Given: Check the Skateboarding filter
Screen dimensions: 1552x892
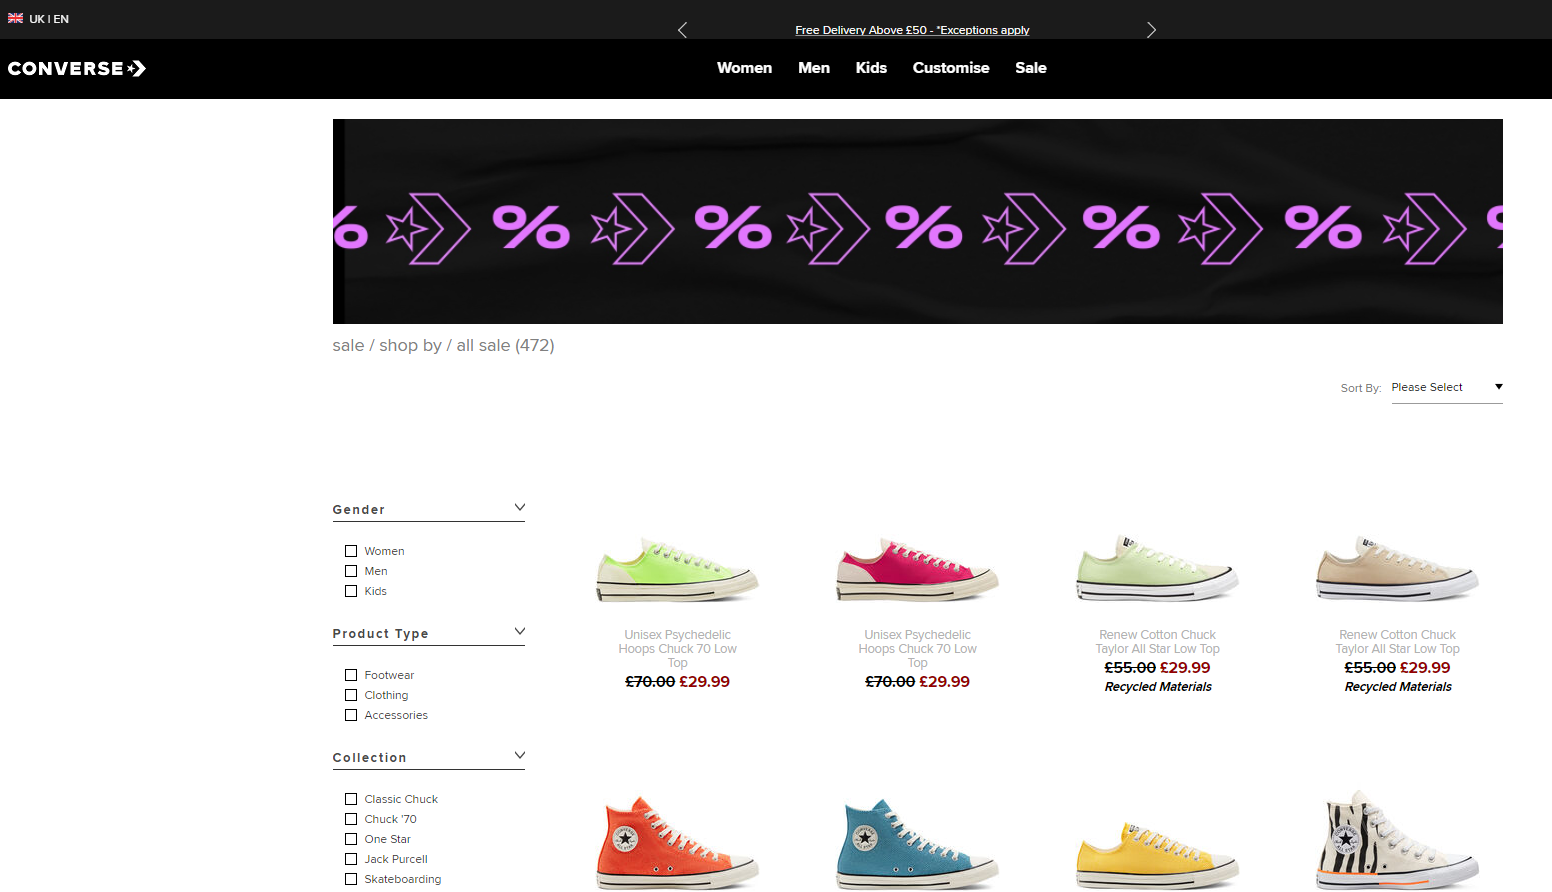Looking at the screenshot, I should [351, 879].
